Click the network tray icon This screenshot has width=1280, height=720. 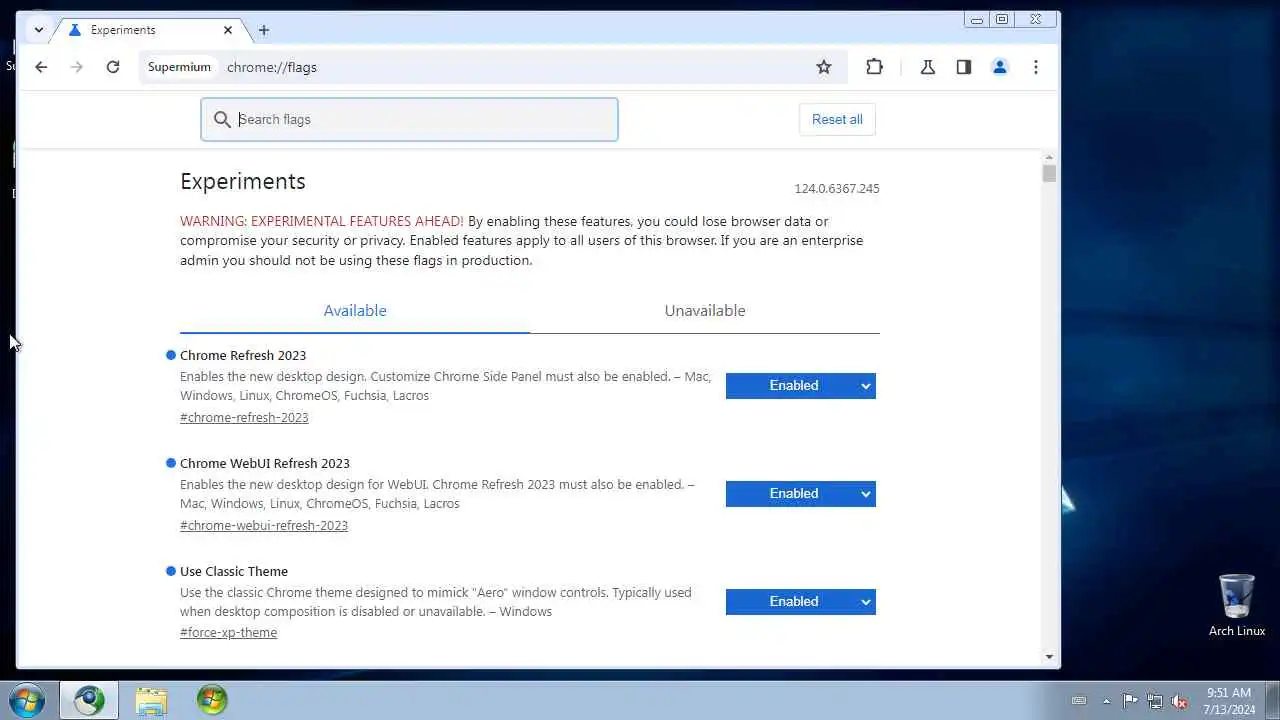pos(1155,701)
